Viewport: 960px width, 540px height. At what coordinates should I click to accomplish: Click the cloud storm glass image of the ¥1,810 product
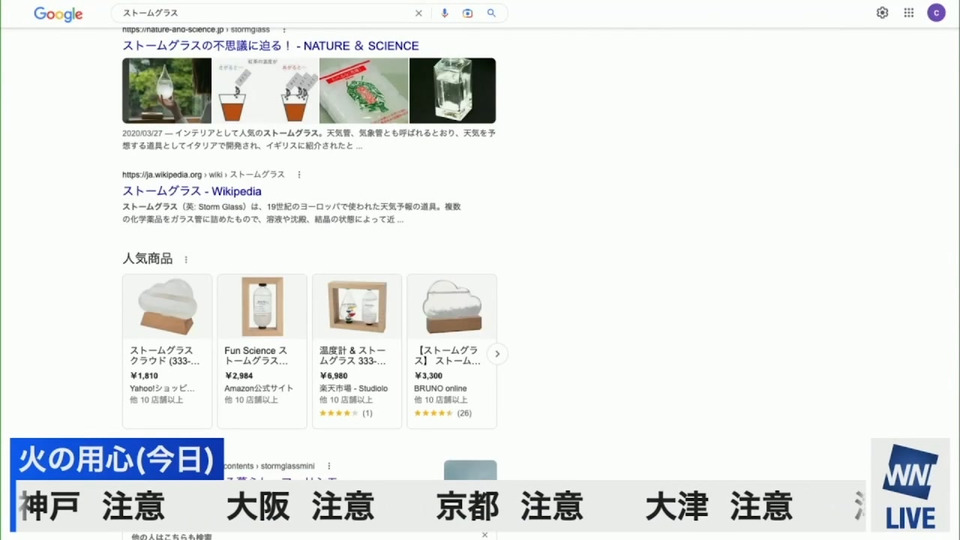[x=167, y=307]
